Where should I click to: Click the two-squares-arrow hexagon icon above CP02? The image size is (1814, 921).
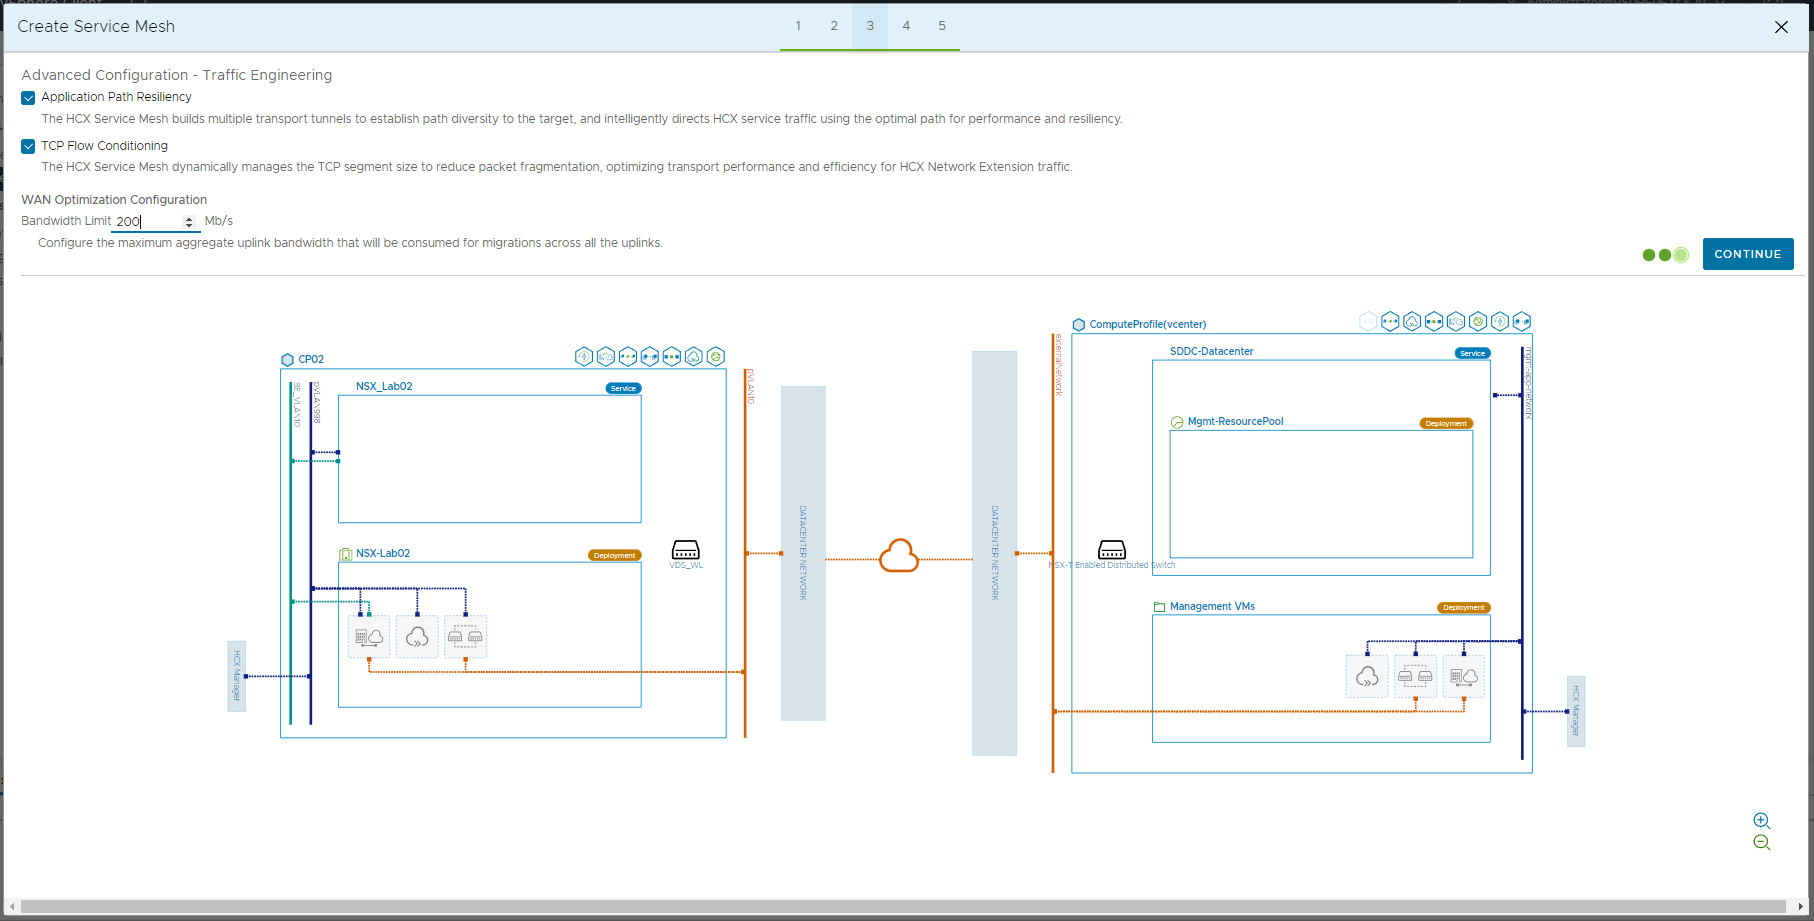pos(650,356)
